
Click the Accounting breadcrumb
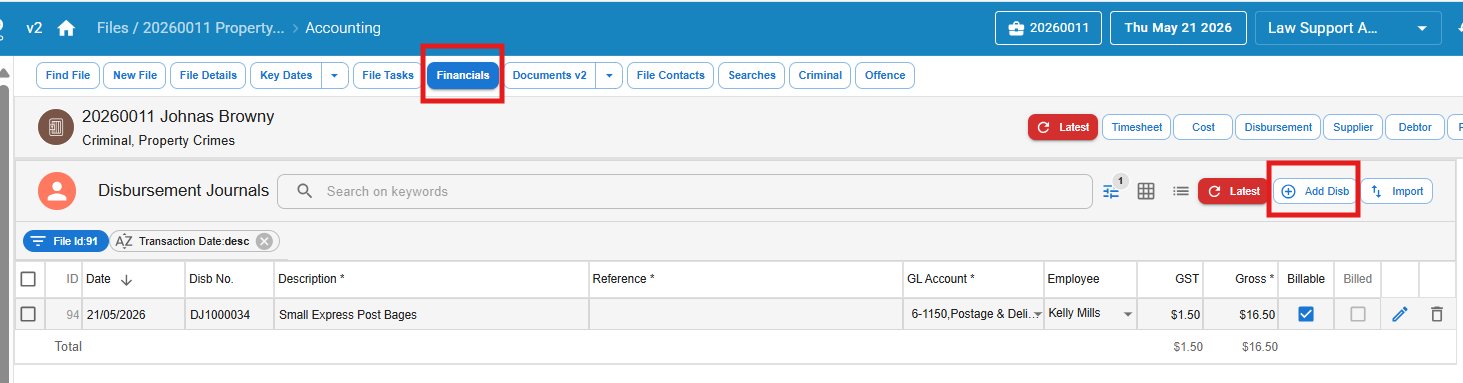tap(343, 28)
